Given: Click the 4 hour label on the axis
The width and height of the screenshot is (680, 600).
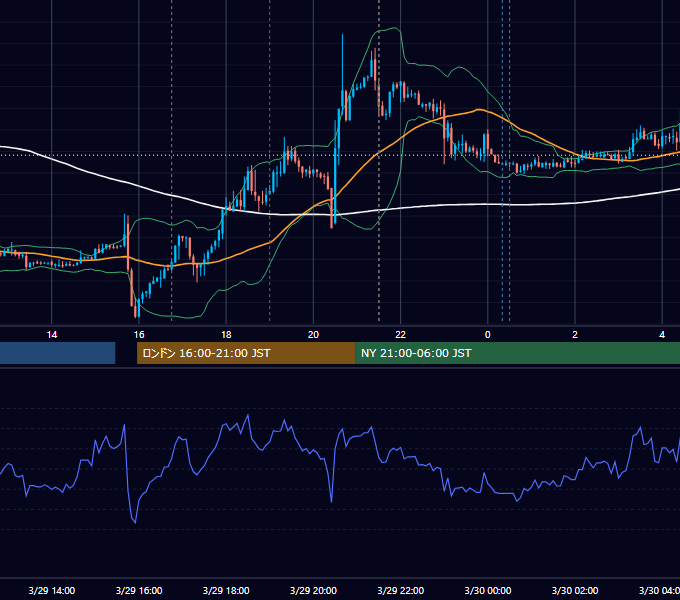Looking at the screenshot, I should pyautogui.click(x=662, y=335).
